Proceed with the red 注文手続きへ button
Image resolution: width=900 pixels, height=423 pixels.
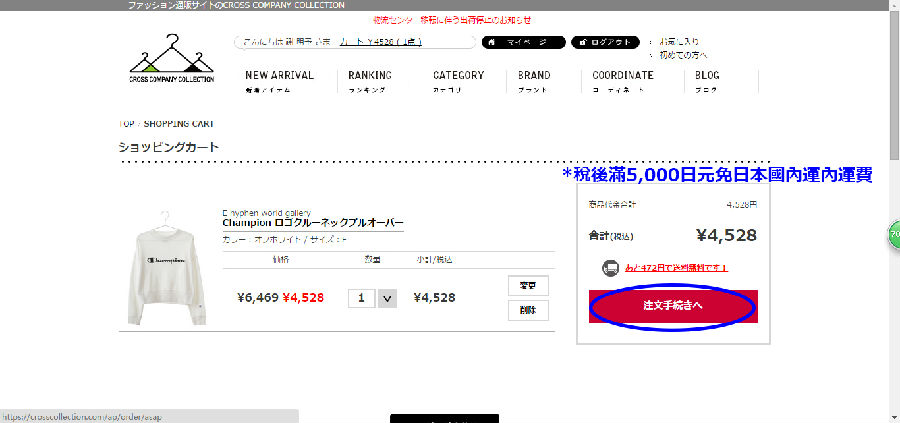(673, 306)
